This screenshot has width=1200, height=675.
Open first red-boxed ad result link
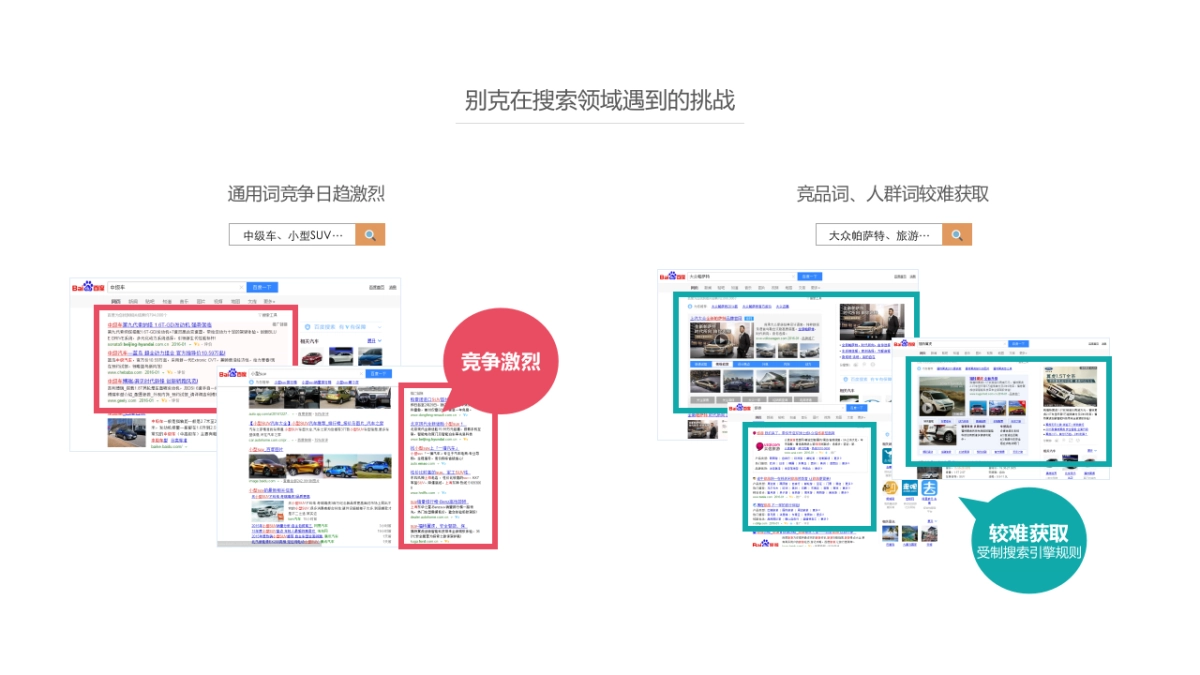160,325
